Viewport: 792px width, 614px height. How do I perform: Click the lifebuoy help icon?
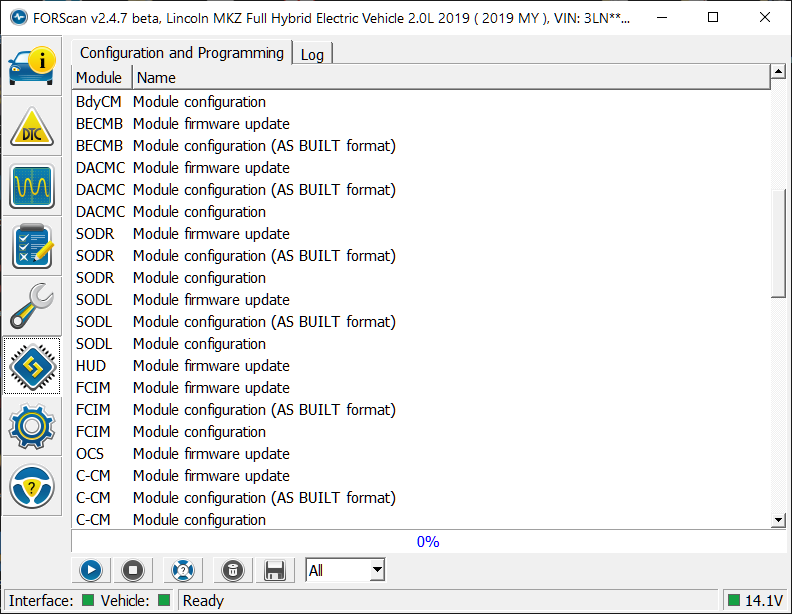pos(183,570)
